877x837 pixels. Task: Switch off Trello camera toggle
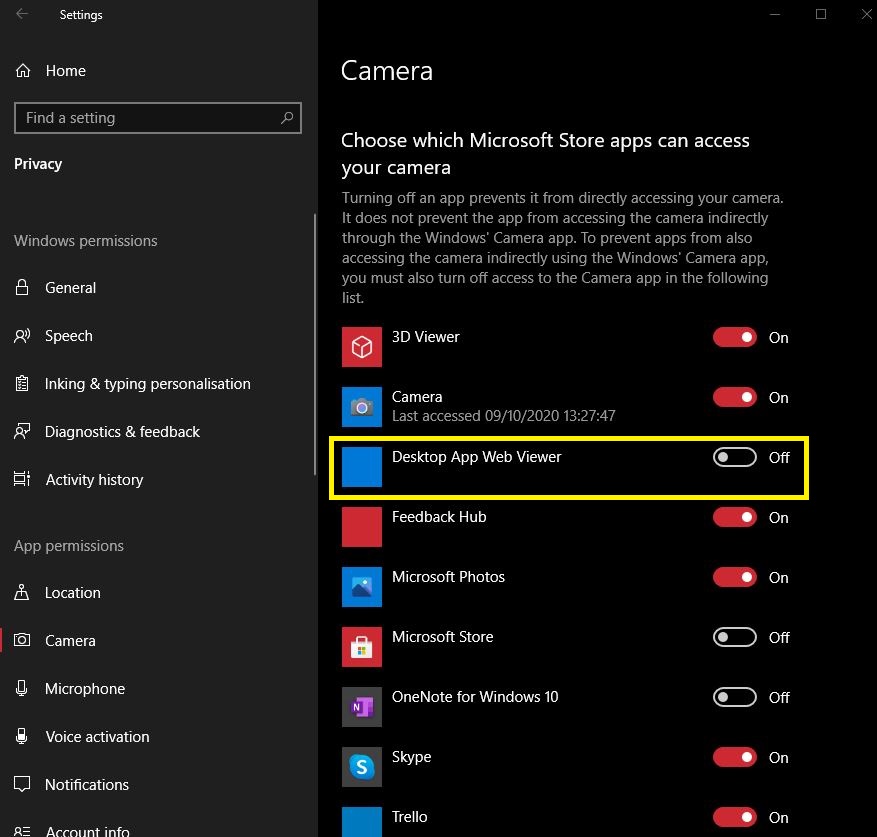tap(734, 817)
